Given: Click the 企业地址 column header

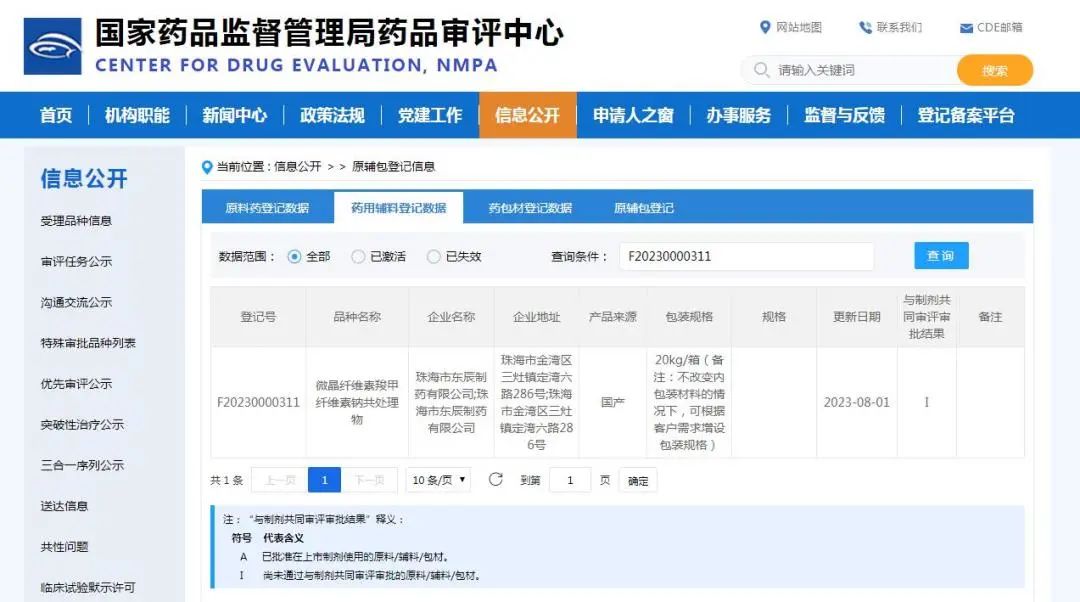Looking at the screenshot, I should [x=537, y=317].
